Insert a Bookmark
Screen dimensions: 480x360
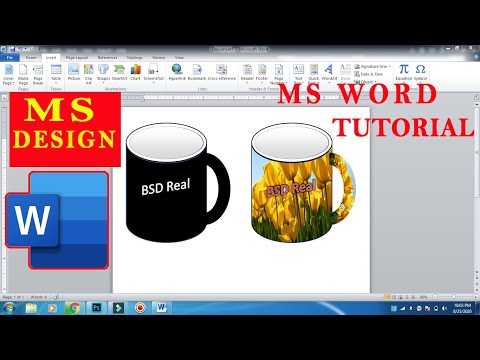pyautogui.click(x=197, y=72)
